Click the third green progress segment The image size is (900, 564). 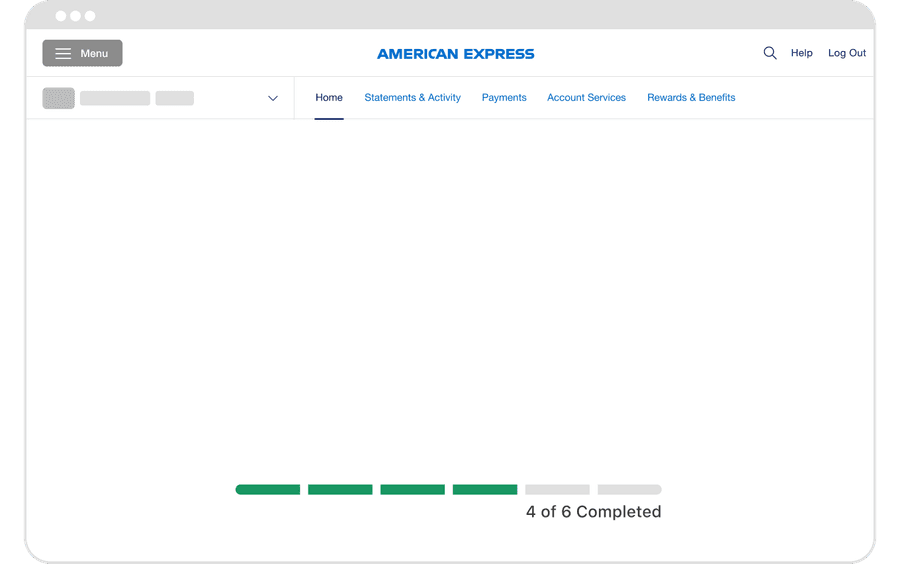click(x=412, y=490)
